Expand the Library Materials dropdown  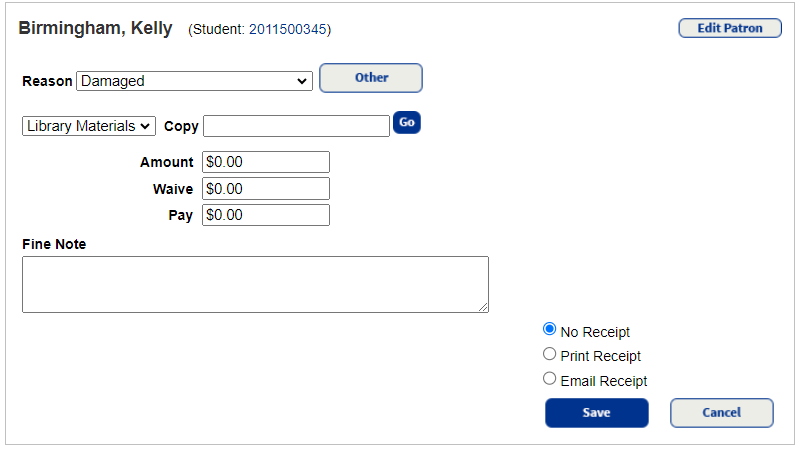tap(89, 126)
